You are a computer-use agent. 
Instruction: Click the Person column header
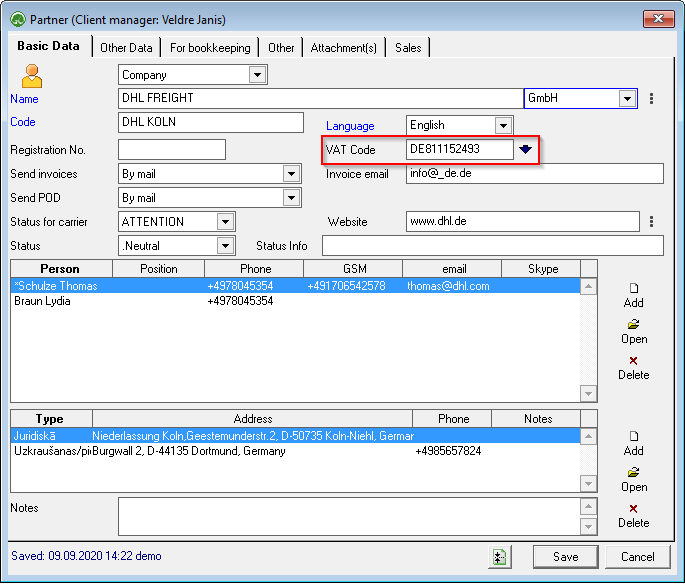point(61,269)
